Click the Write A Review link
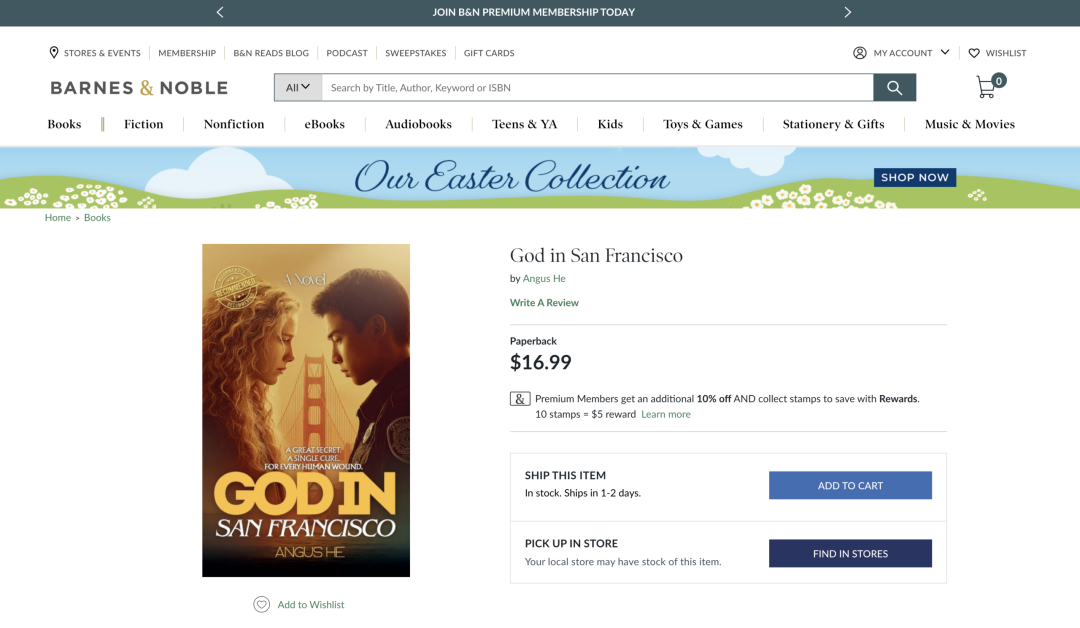1080x628 pixels. 544,302
